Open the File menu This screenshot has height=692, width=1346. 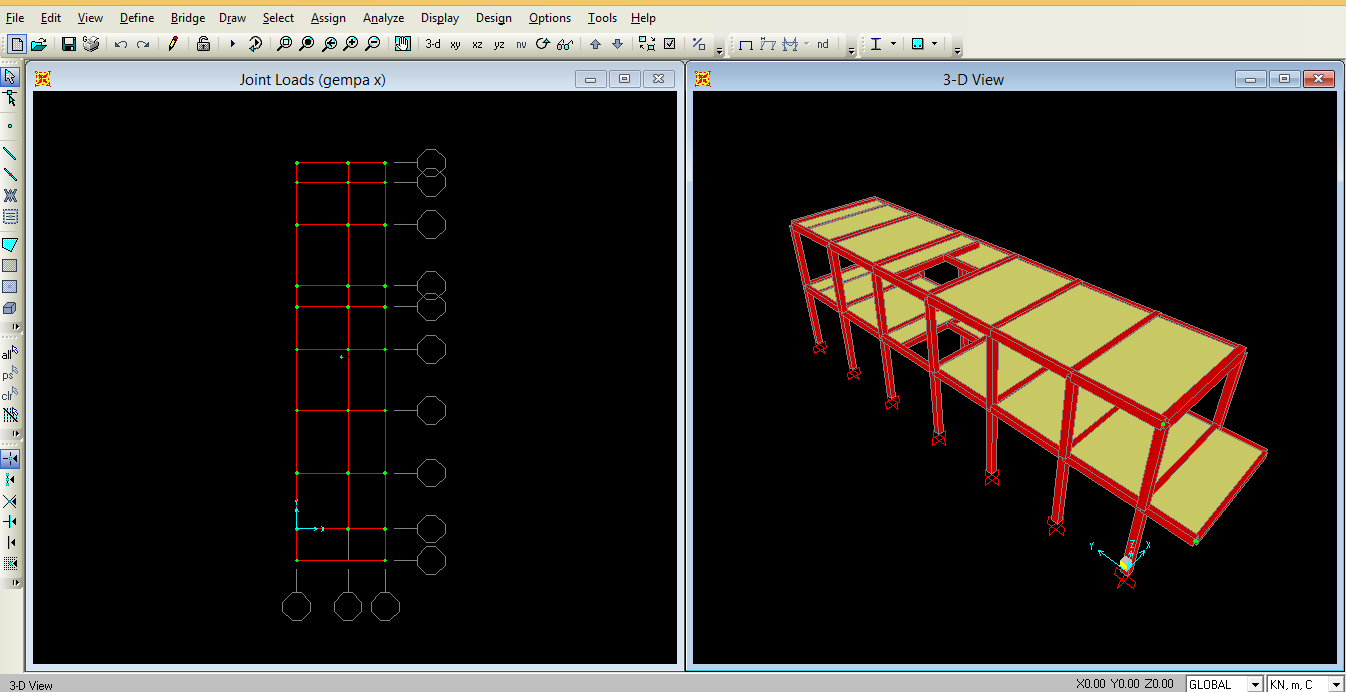(15, 18)
